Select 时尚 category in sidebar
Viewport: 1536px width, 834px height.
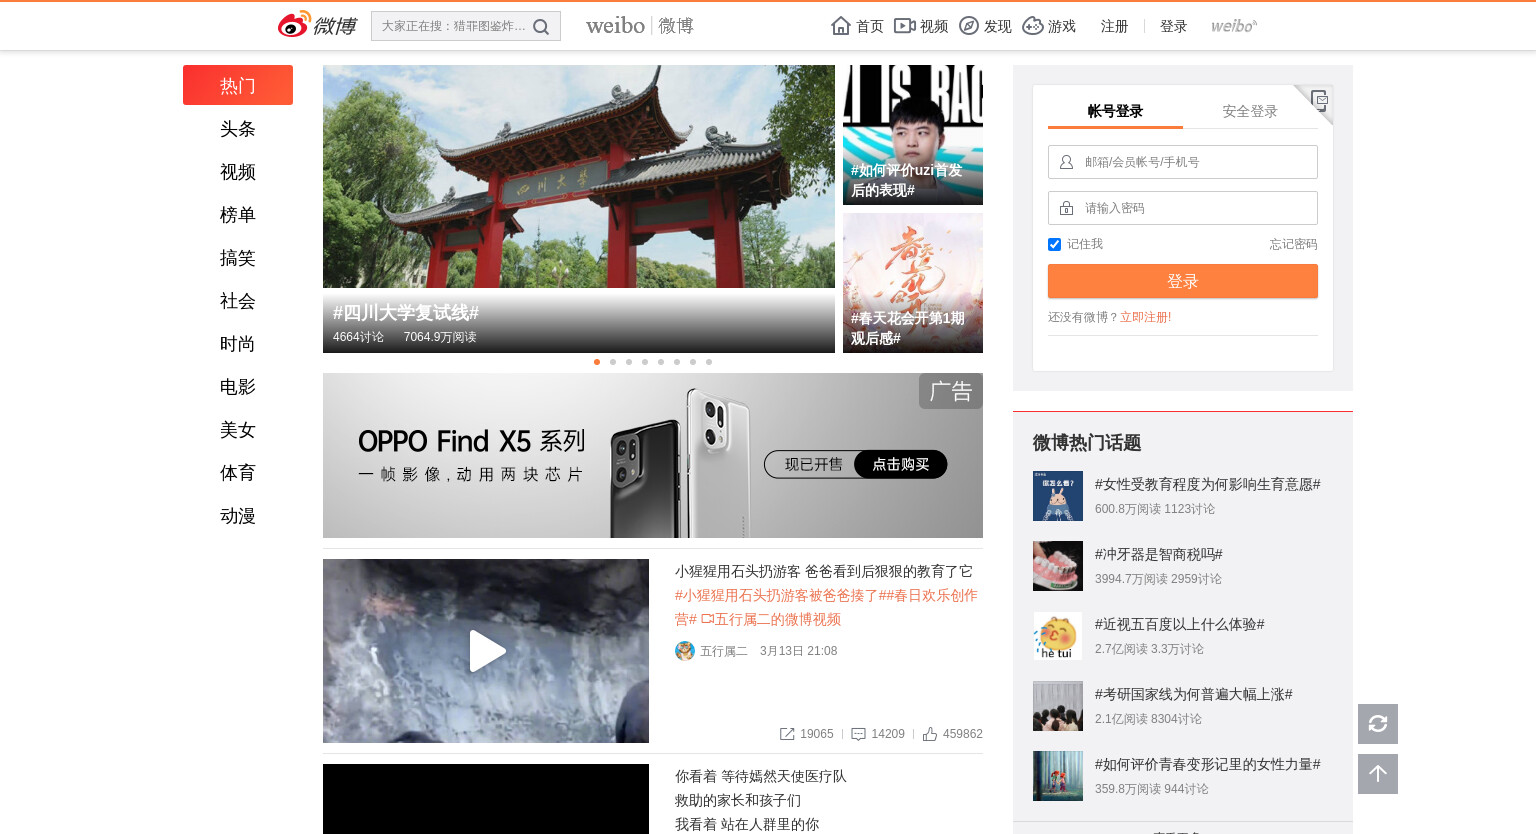pos(238,344)
